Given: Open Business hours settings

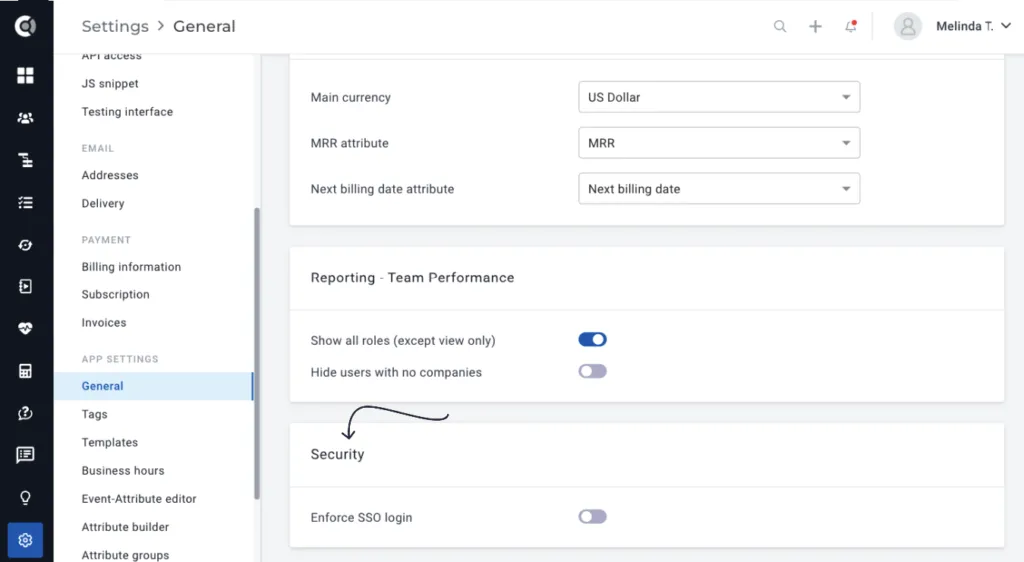Looking at the screenshot, I should click(x=123, y=470).
